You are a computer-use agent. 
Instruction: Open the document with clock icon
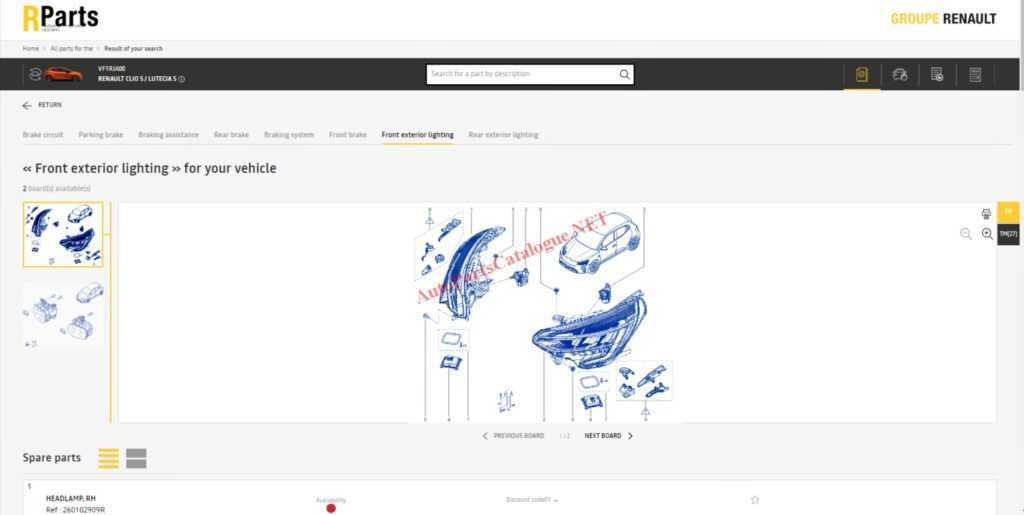coord(936,74)
